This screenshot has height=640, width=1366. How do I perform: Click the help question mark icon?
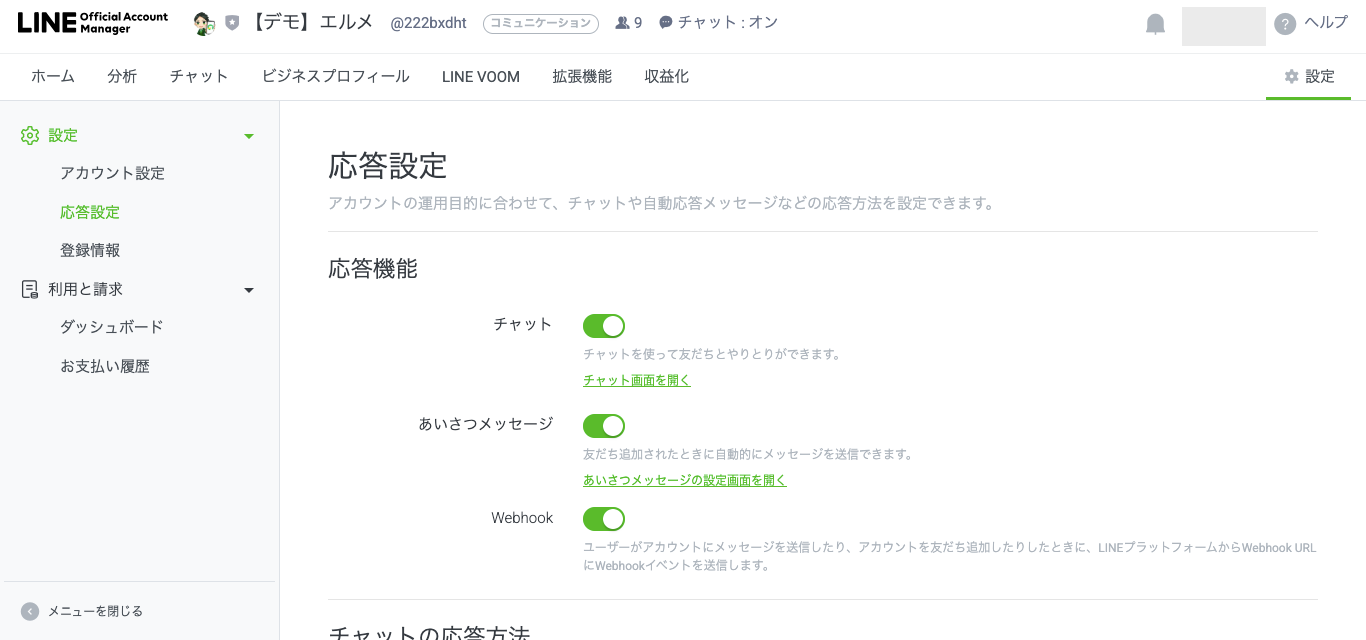click(x=1285, y=24)
